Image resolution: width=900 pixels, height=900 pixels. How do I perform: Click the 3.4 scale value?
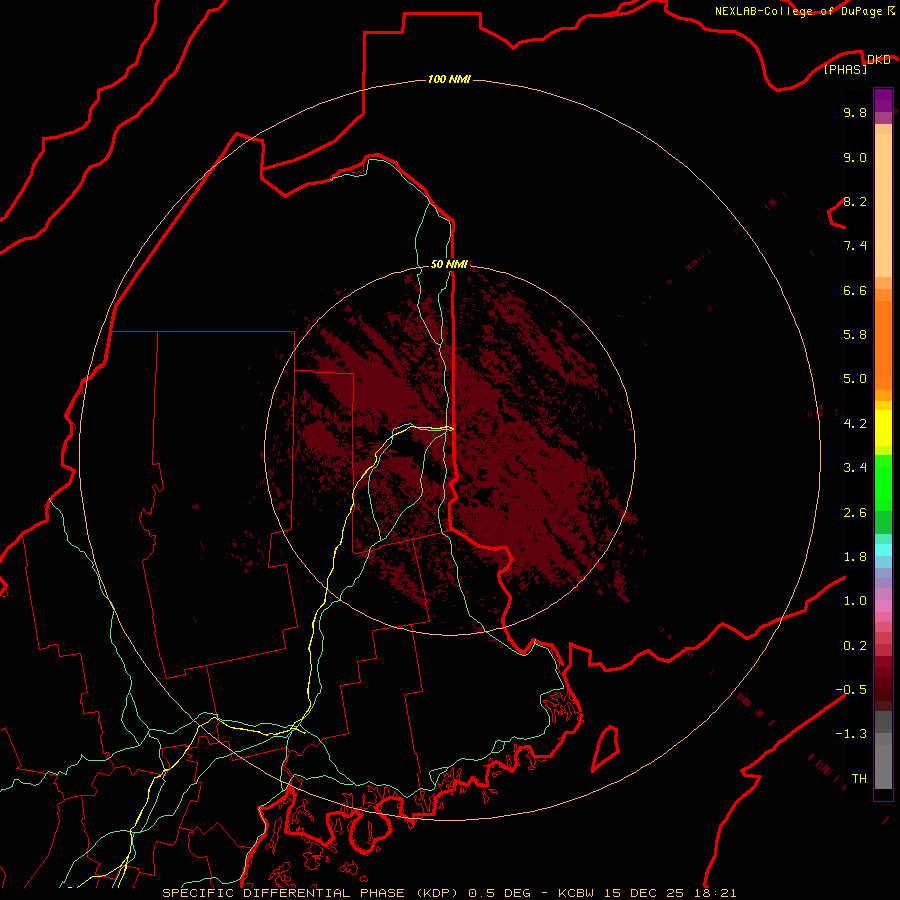[855, 468]
